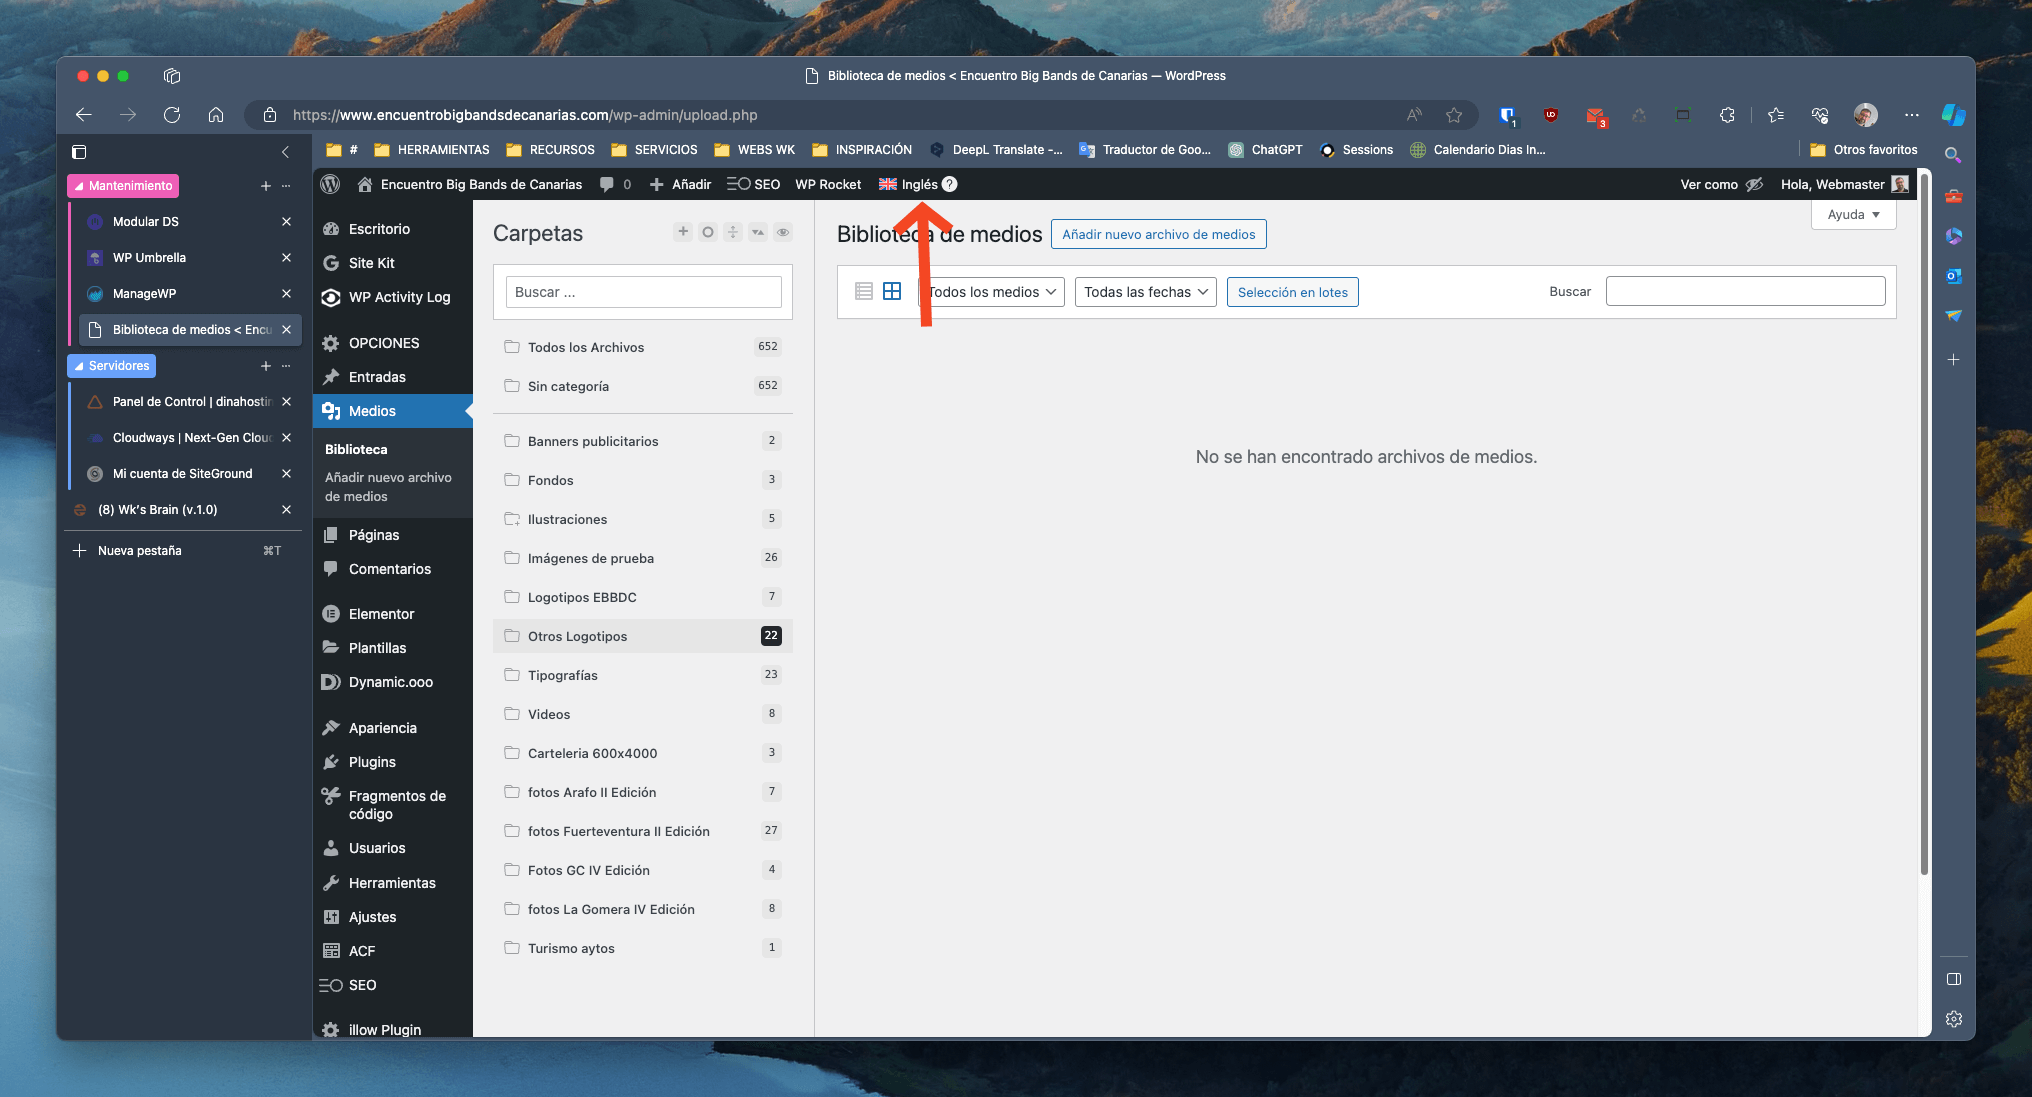Switch media library to grid view
Screen dimensions: 2032x1097
pos(892,291)
